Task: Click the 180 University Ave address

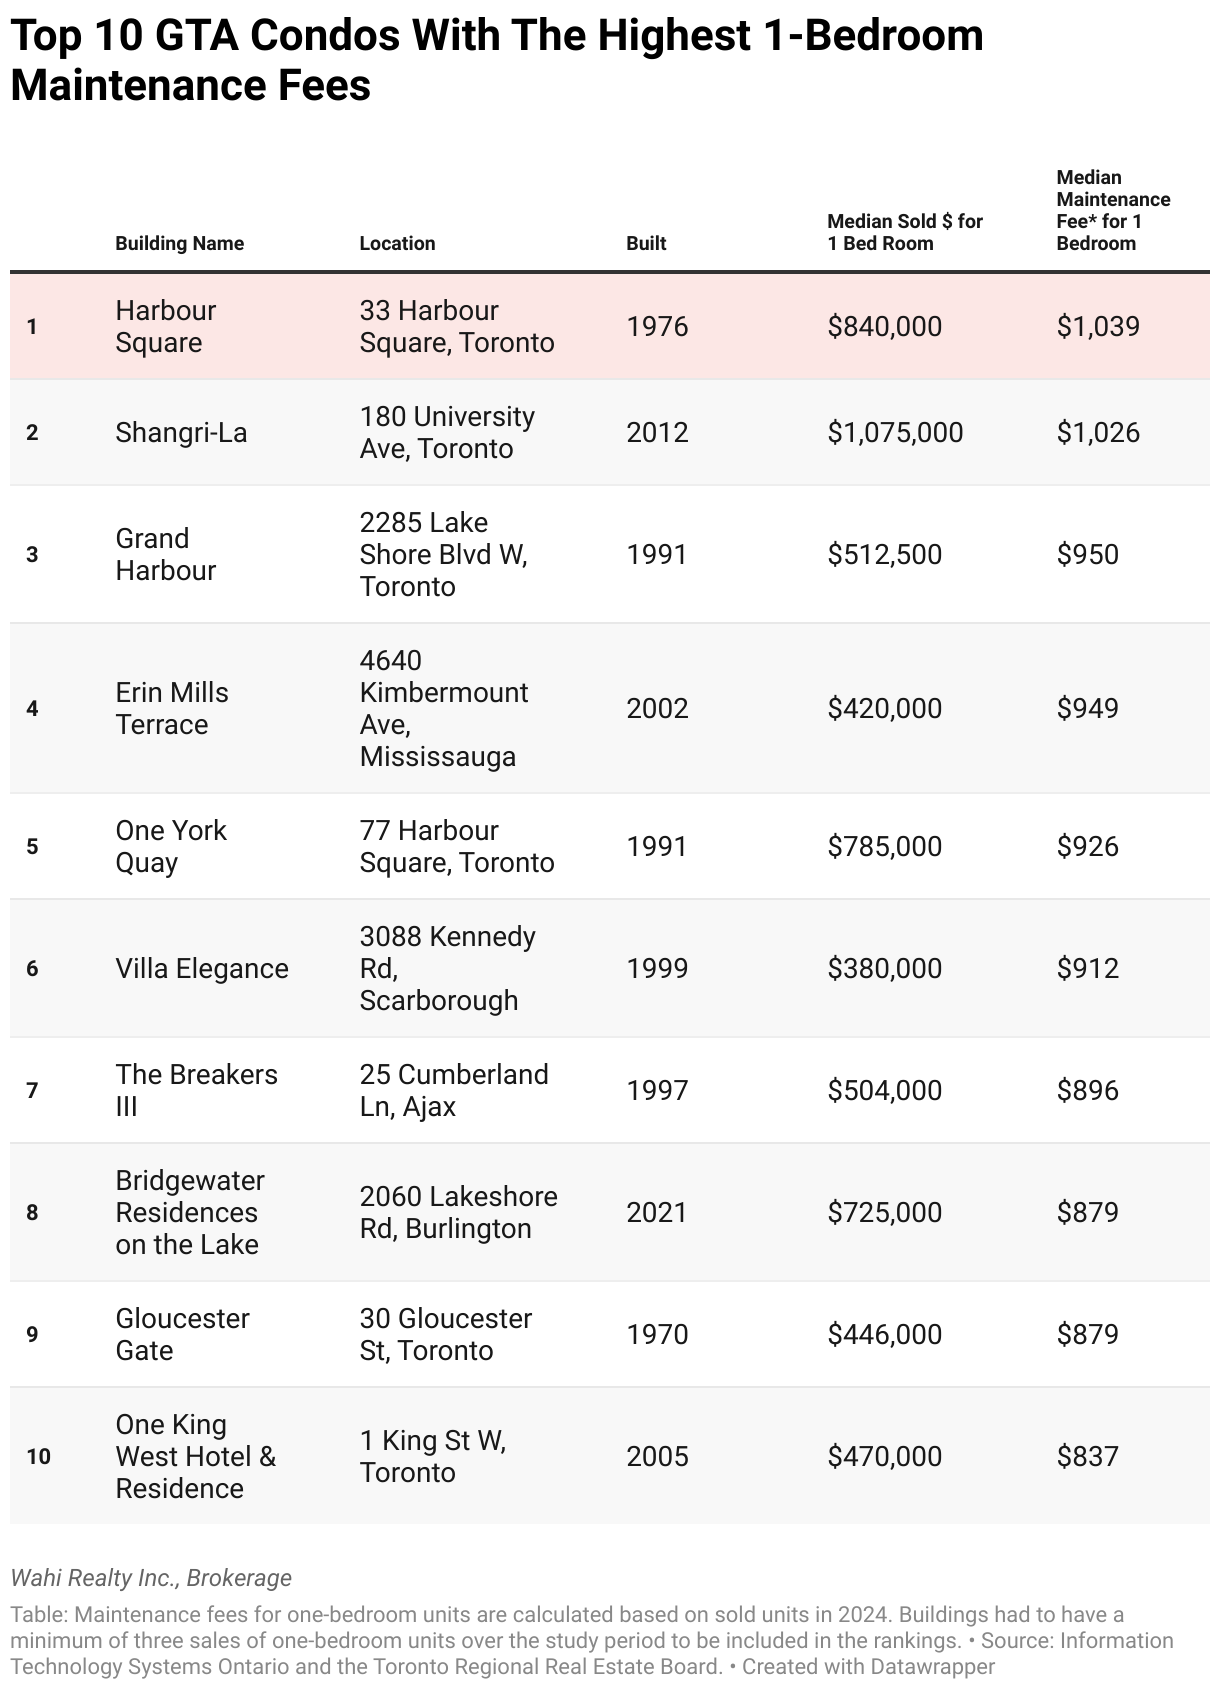Action: [x=447, y=432]
